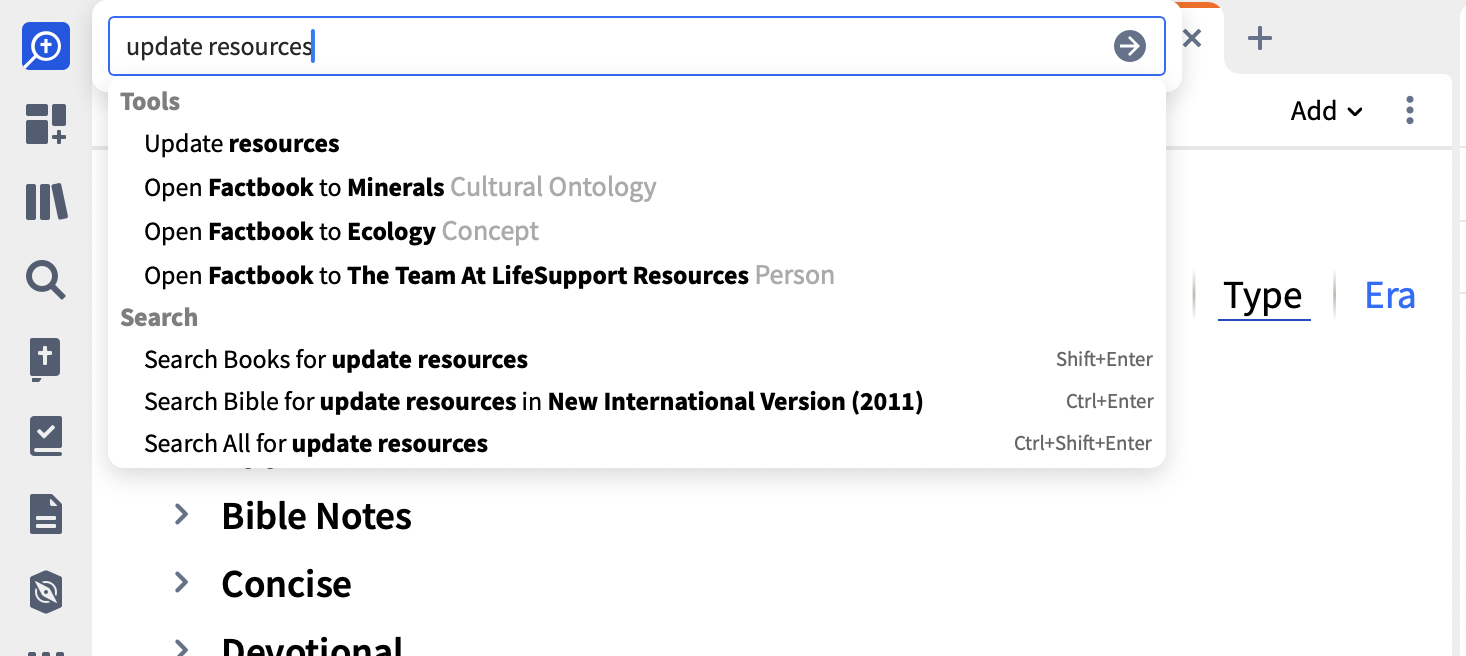Open the Library books icon
Image resolution: width=1466 pixels, height=656 pixels.
46,202
